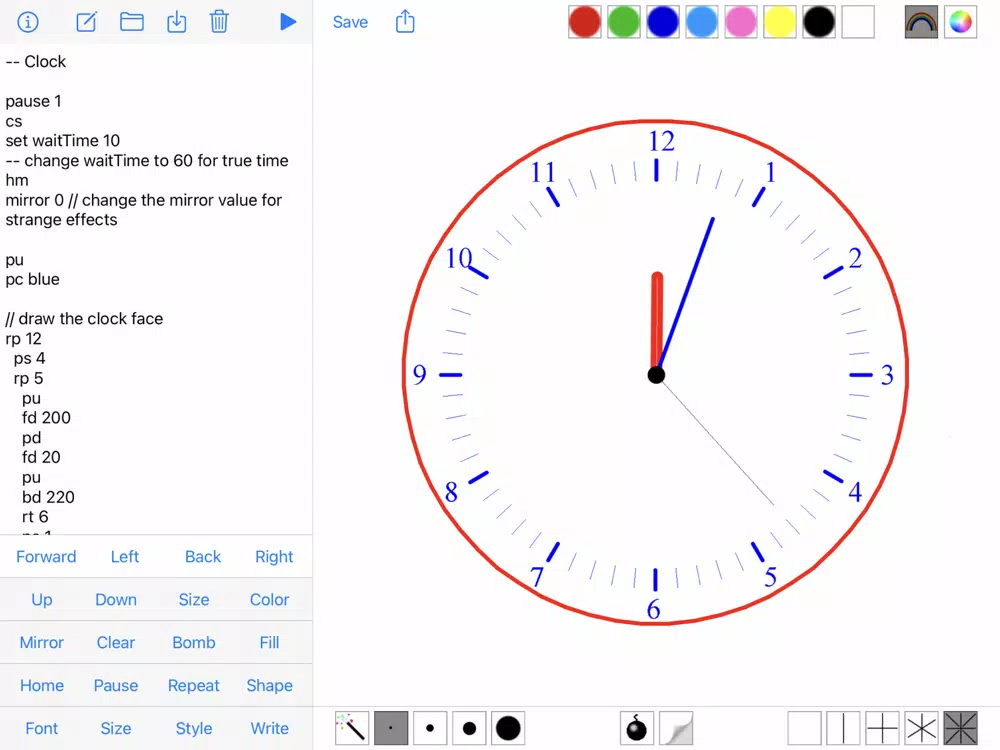Screen dimensions: 1000x750
Task: Click the bomb icon to clear canvas
Action: [x=636, y=728]
